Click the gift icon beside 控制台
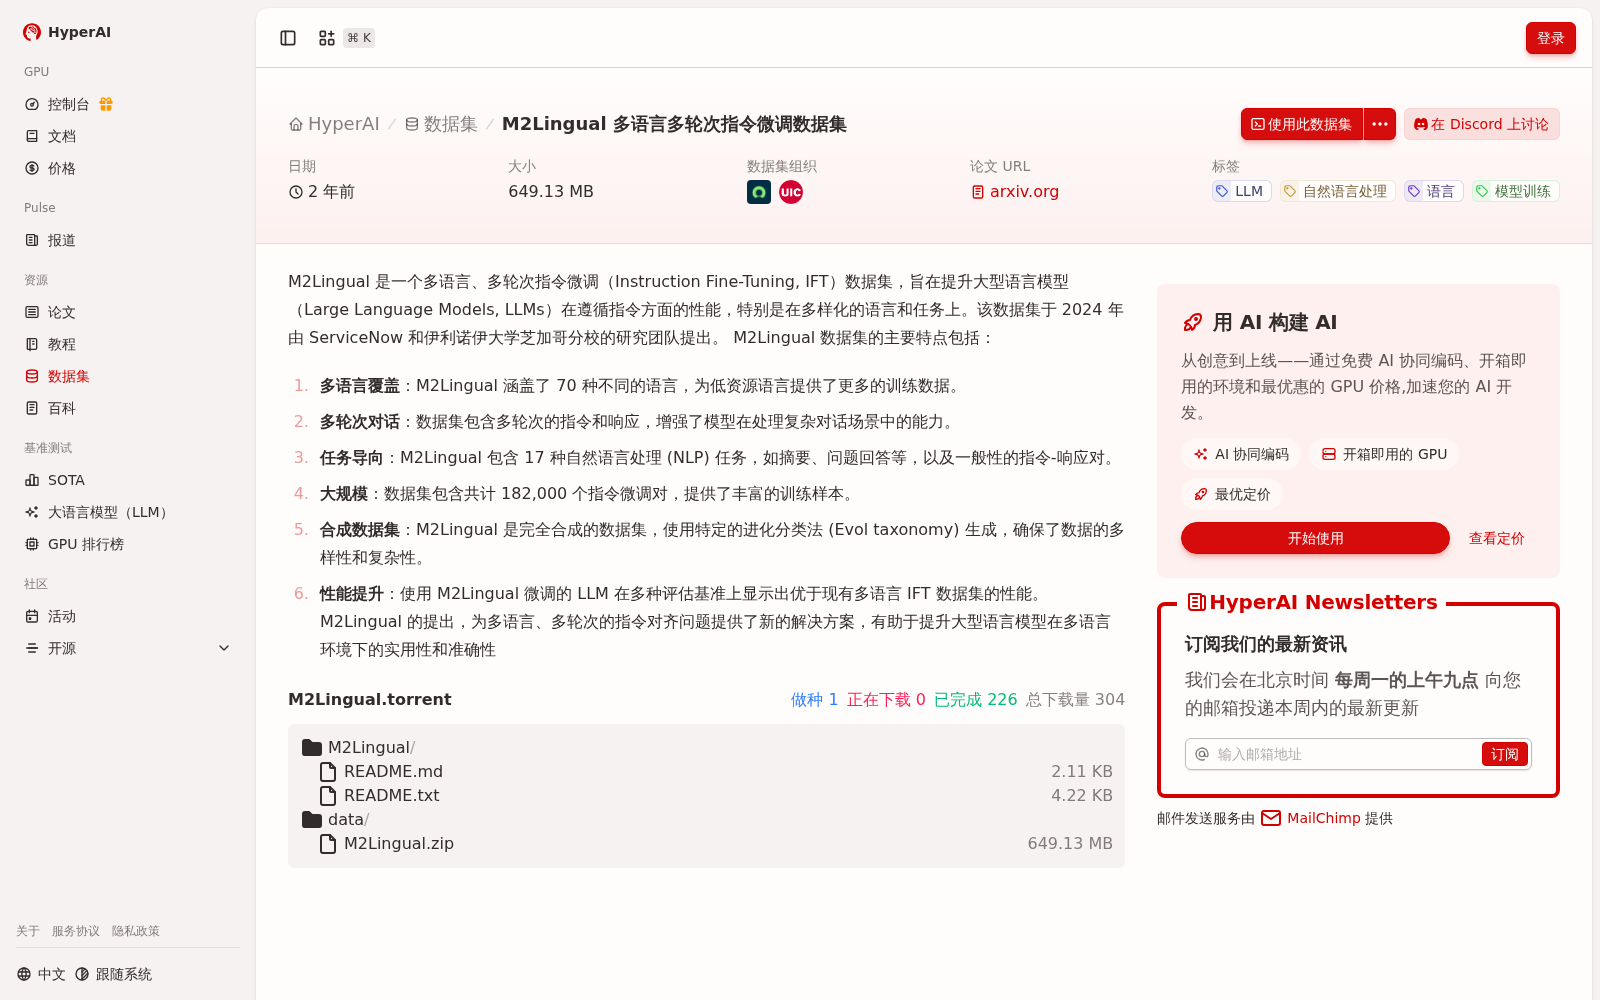 click(106, 104)
